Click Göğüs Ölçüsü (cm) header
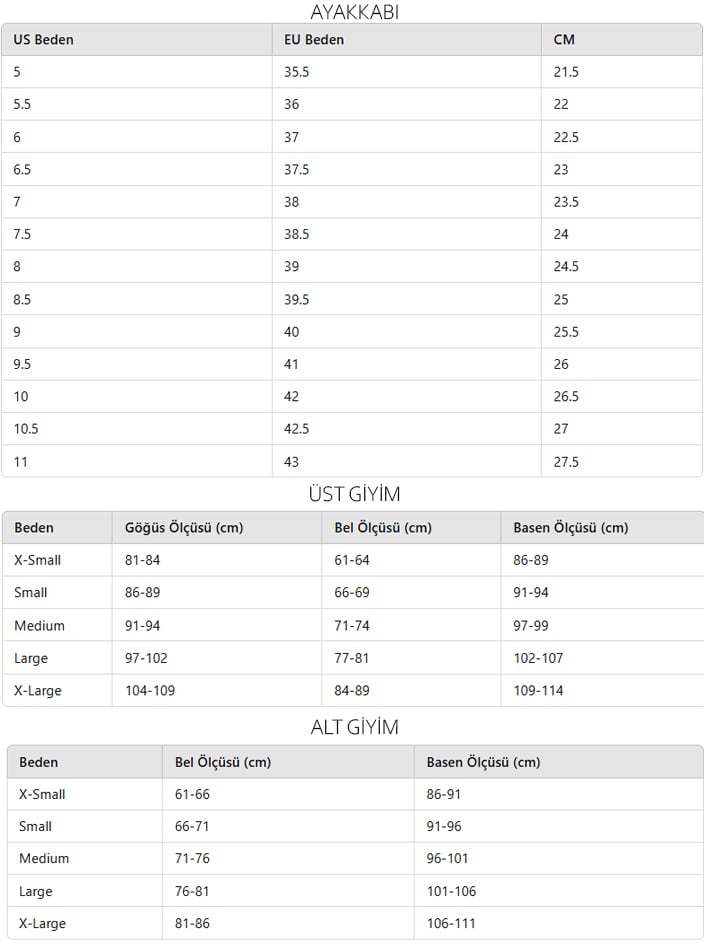 point(217,528)
